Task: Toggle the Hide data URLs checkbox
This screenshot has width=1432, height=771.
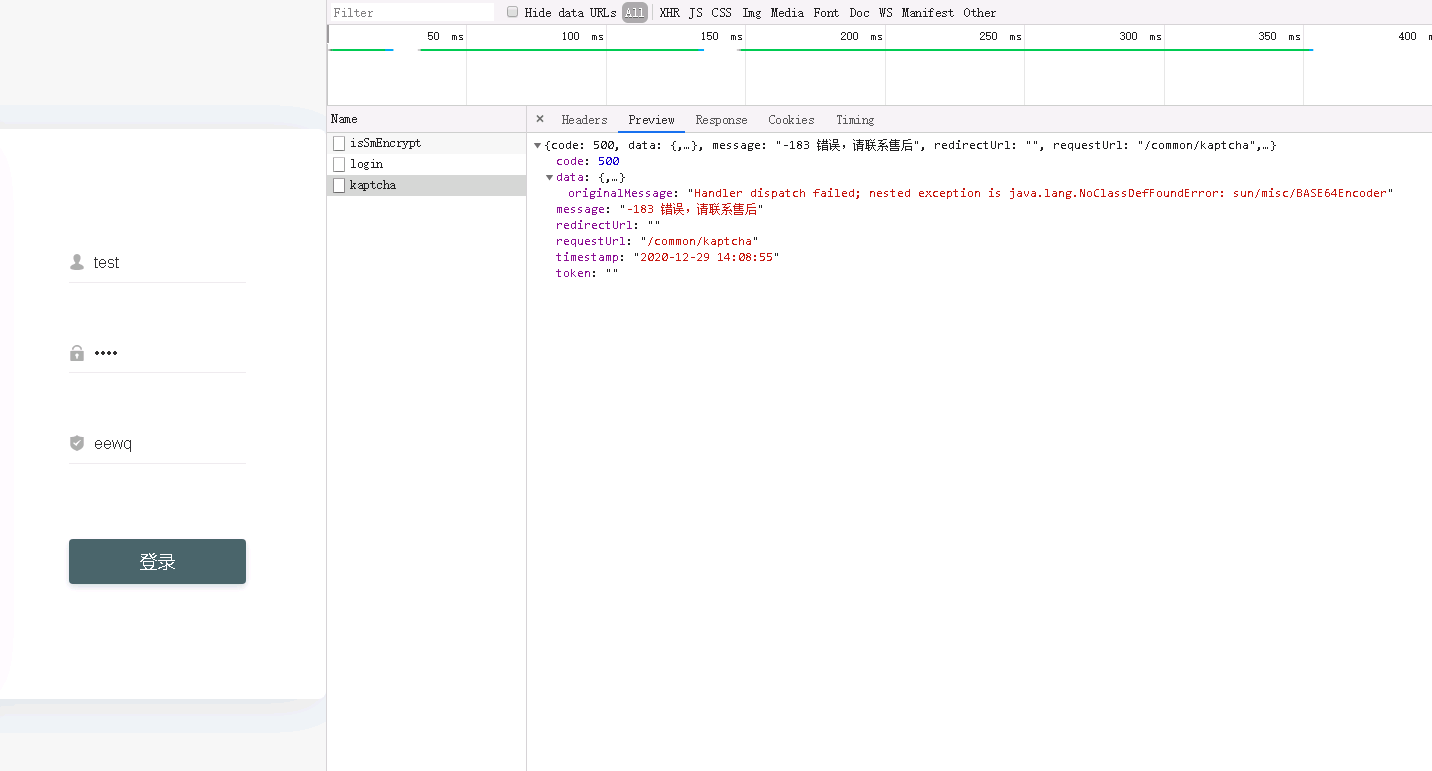Action: [513, 12]
